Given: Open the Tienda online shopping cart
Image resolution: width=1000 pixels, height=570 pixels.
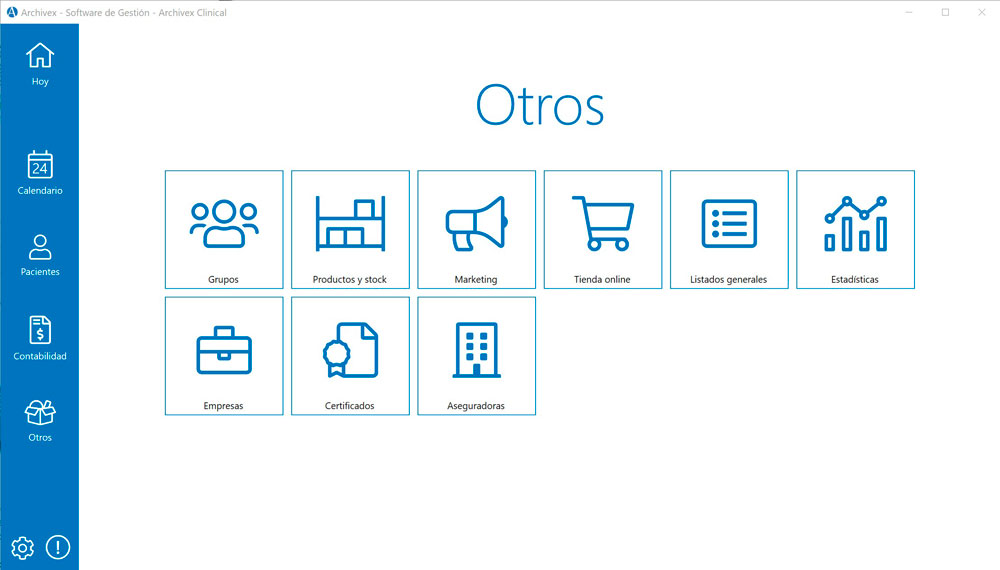Looking at the screenshot, I should point(602,230).
